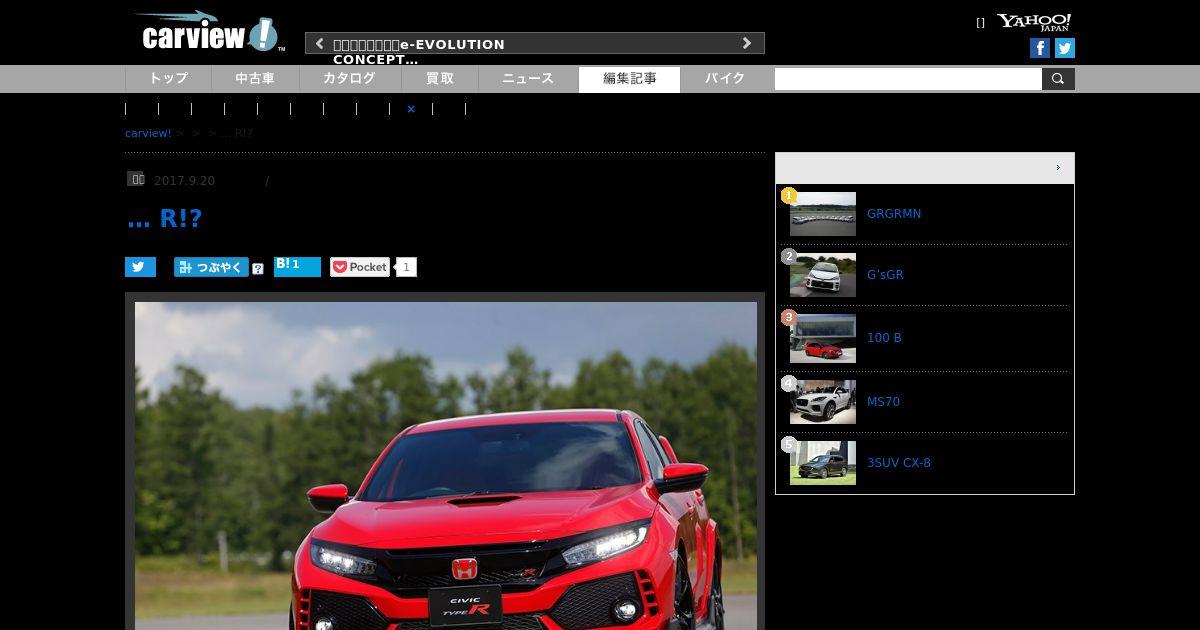The width and height of the screenshot is (1200, 630).
Task: Show next headline in news ticker
Action: [746, 43]
